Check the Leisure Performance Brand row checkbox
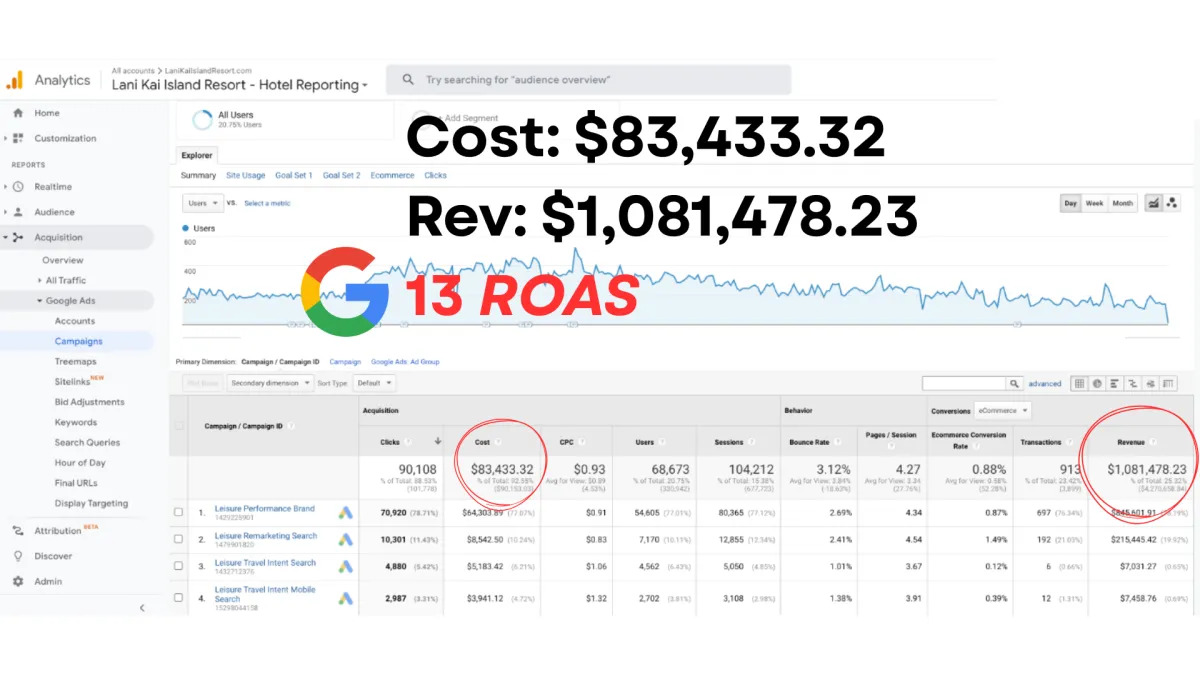Viewport: 1200px width, 675px height. (179, 512)
